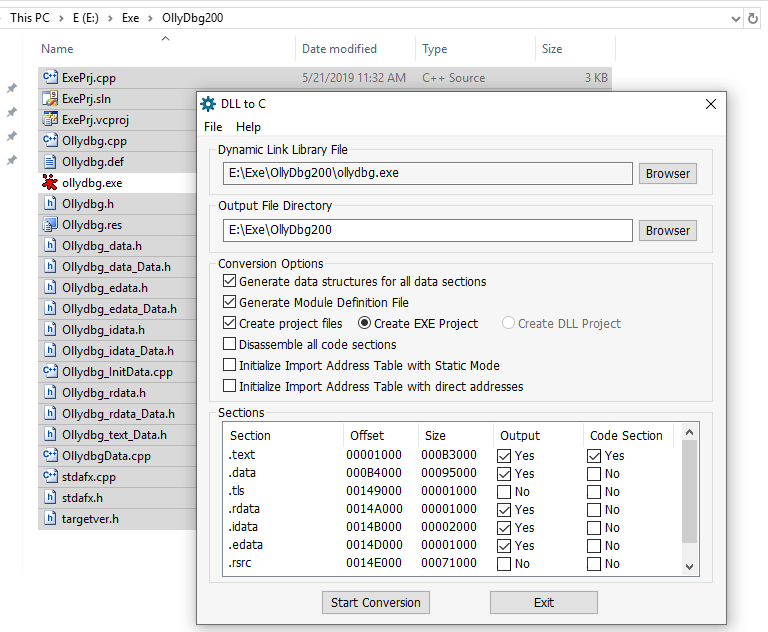Open the Help menu
Image resolution: width=768 pixels, height=632 pixels.
coord(248,127)
